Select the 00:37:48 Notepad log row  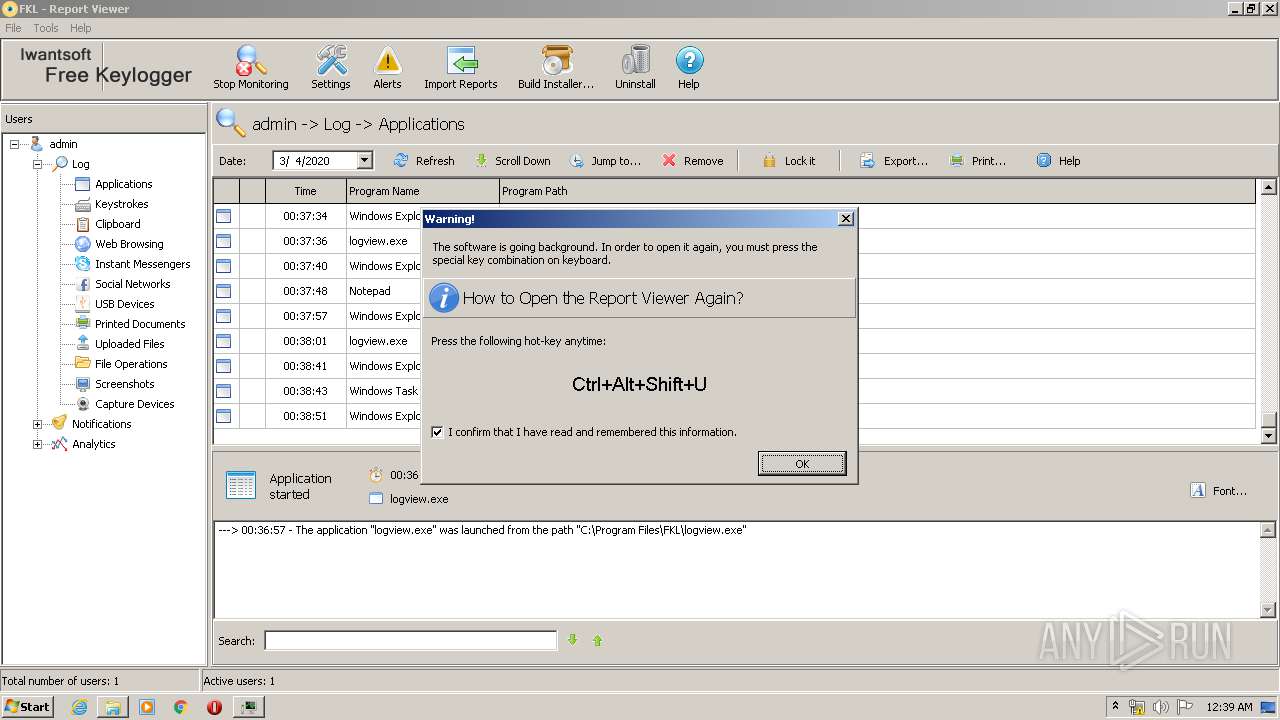pyautogui.click(x=734, y=291)
